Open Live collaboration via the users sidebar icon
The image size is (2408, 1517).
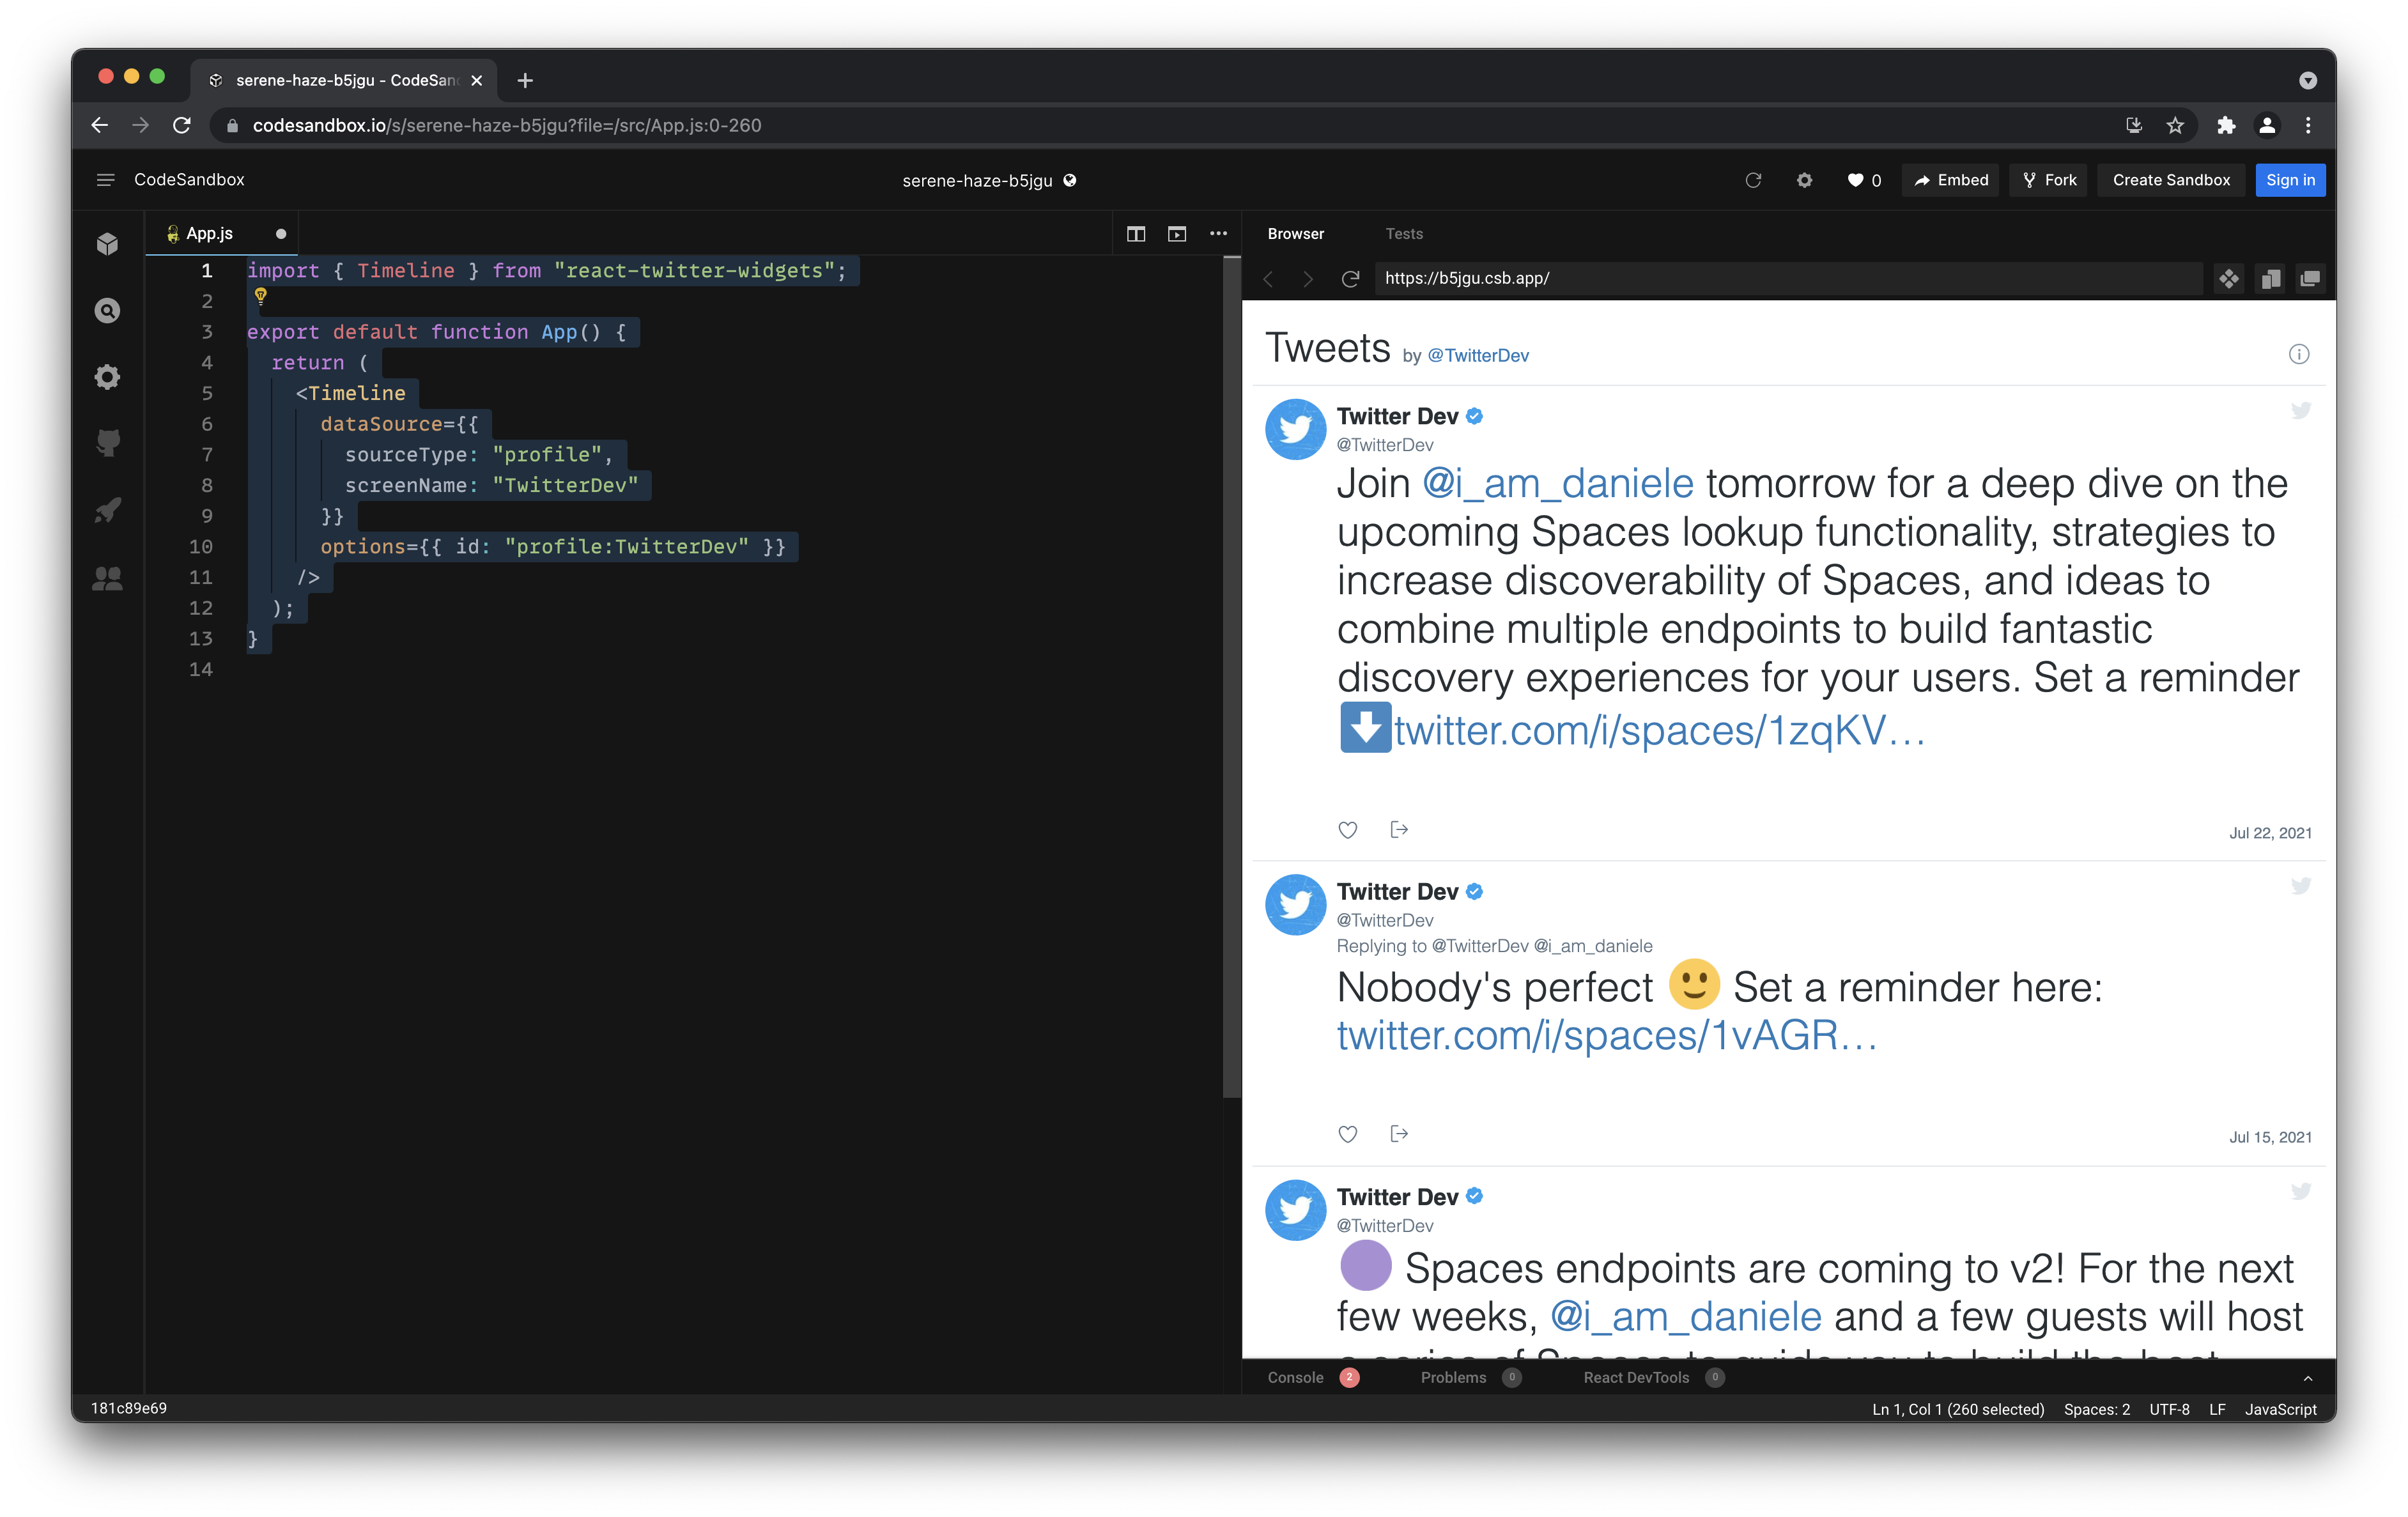coord(107,578)
